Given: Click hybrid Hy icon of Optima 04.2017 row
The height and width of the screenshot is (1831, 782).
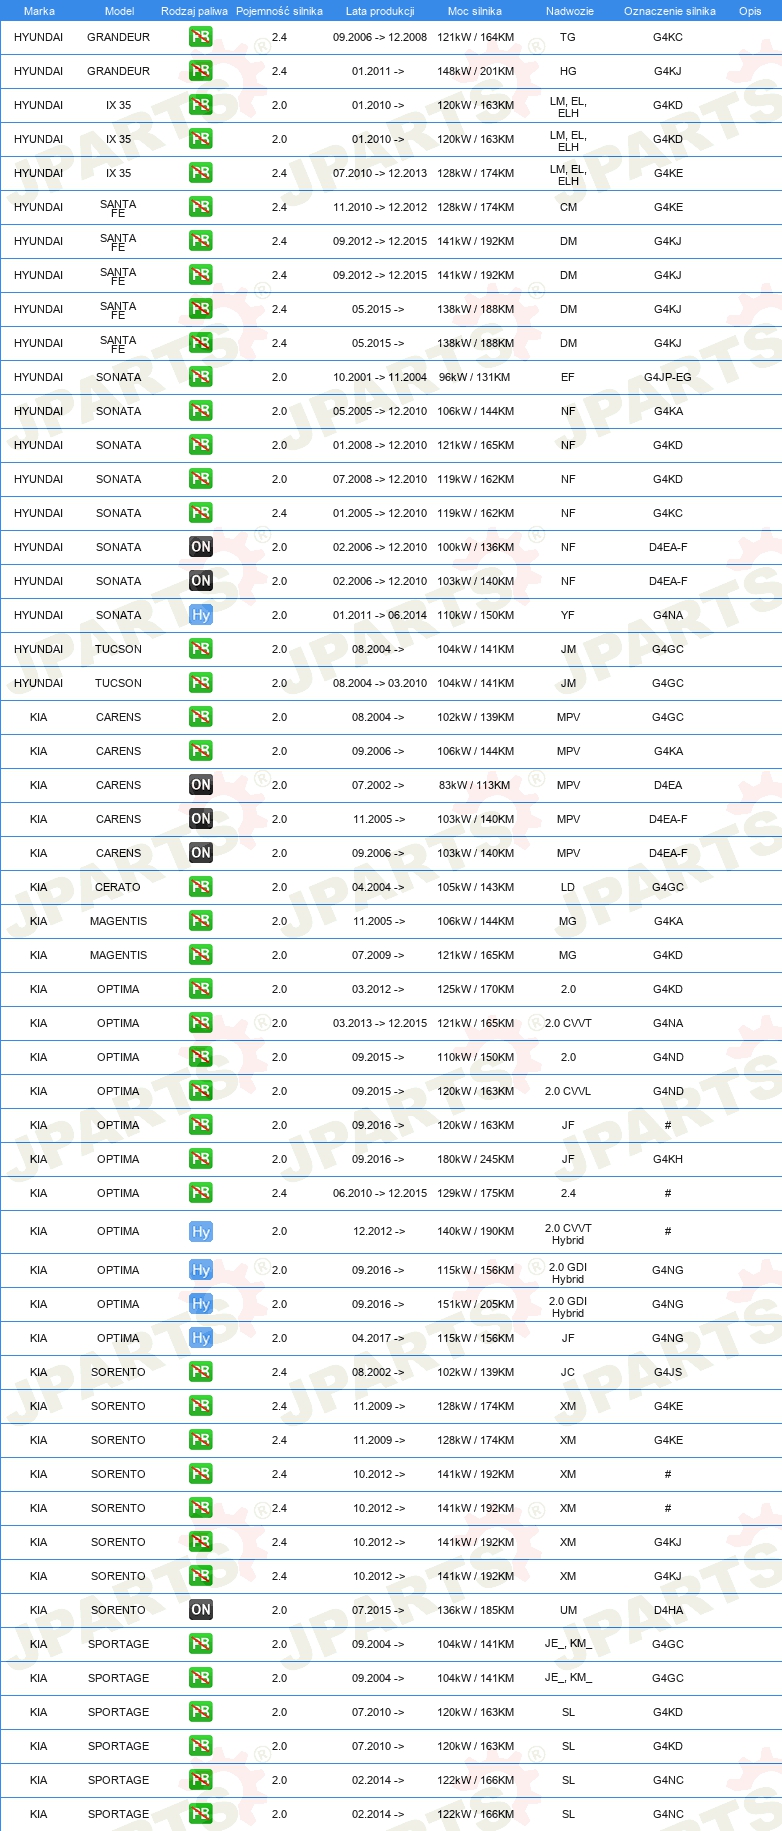Looking at the screenshot, I should pos(201,1338).
